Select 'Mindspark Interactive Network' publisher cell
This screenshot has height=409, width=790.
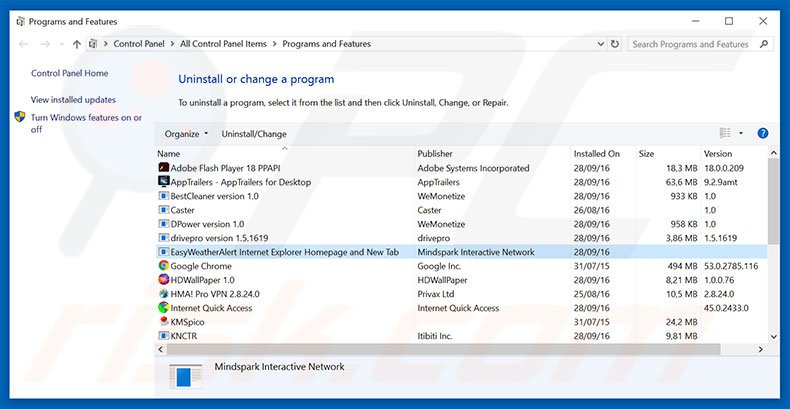tap(476, 252)
